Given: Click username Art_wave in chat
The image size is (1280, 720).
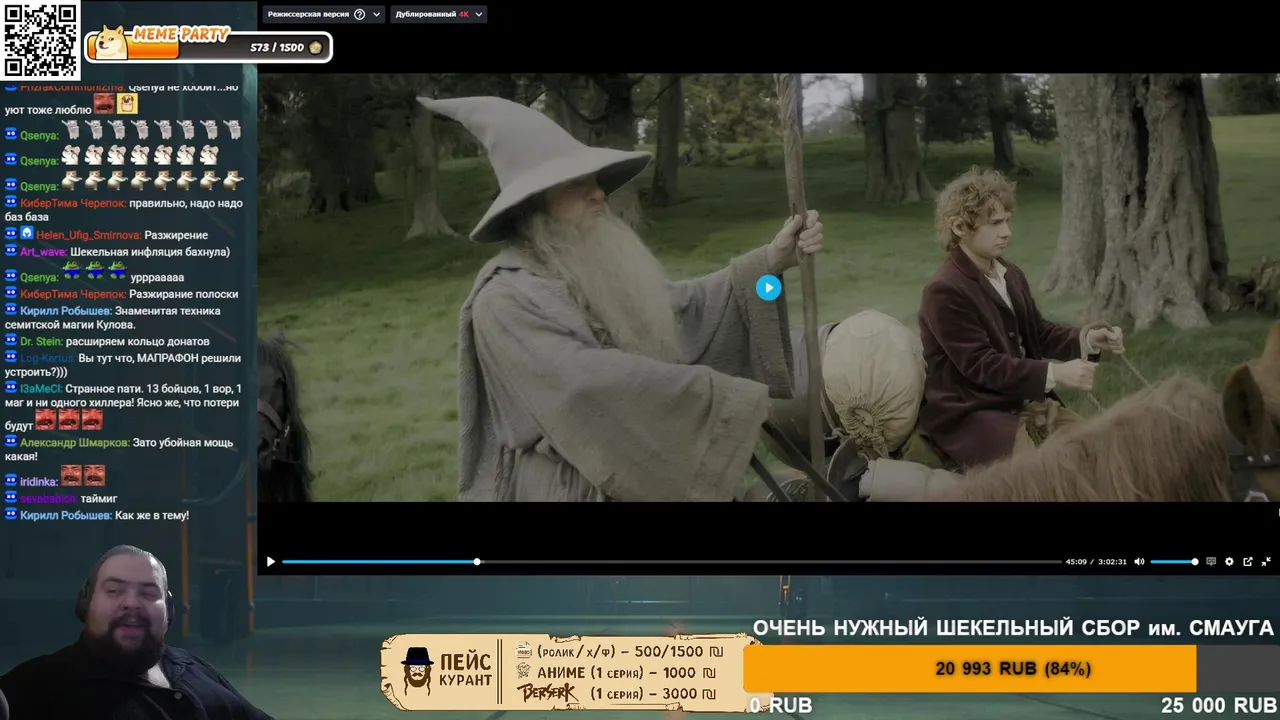Looking at the screenshot, I should click(43, 252).
